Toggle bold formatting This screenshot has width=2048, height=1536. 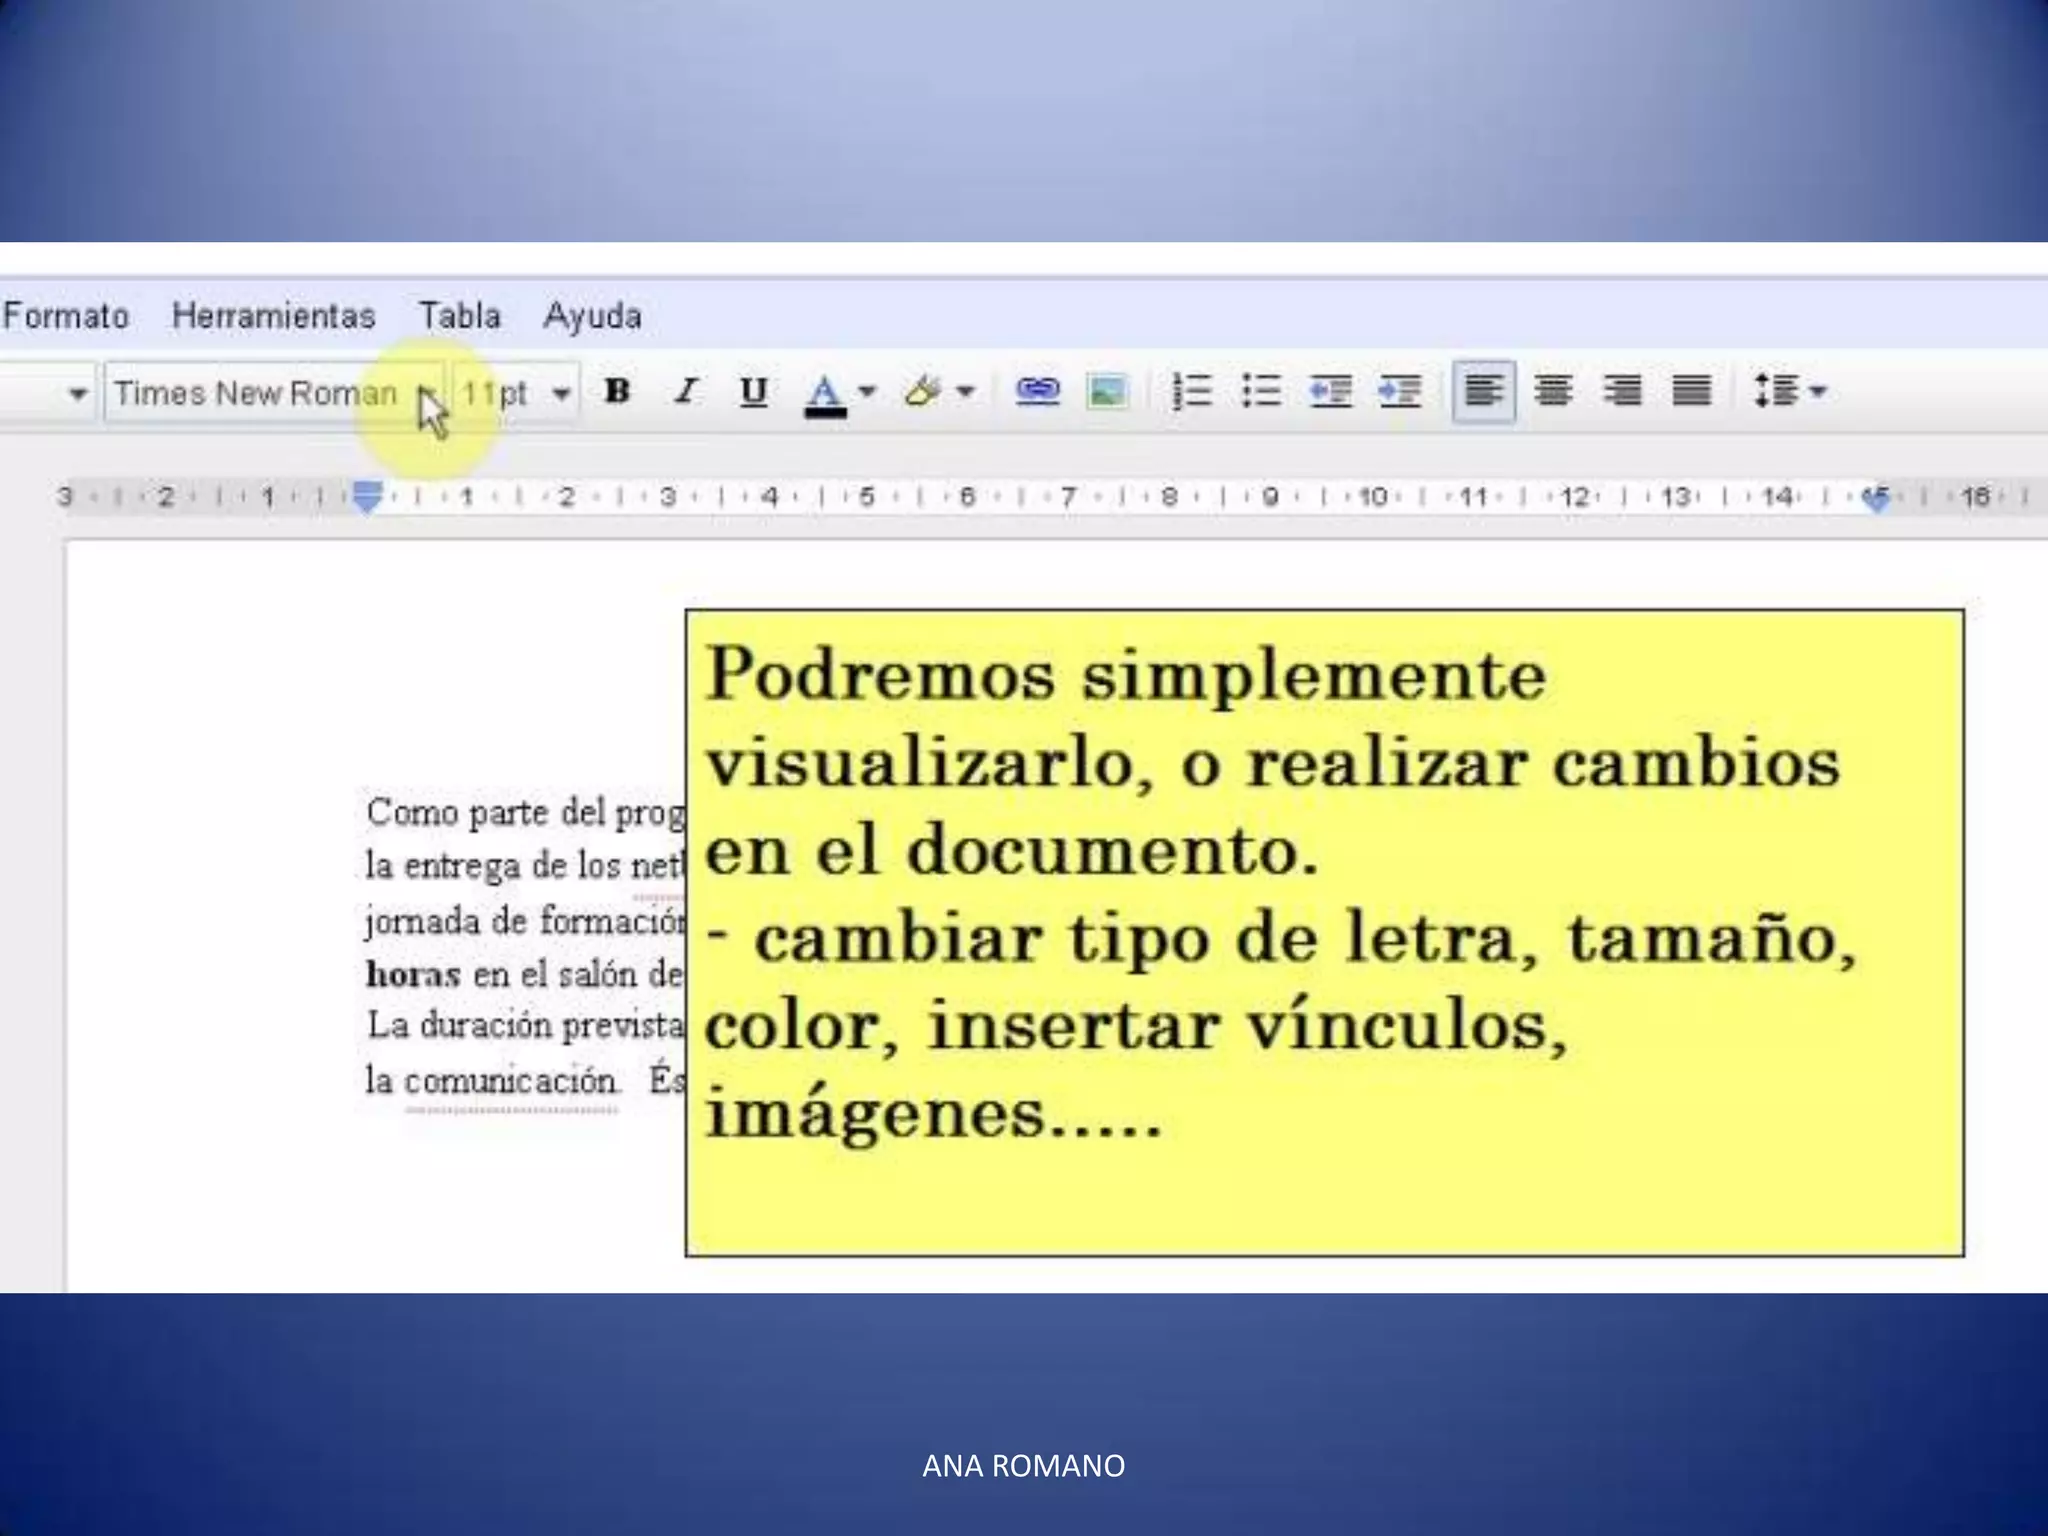click(617, 391)
